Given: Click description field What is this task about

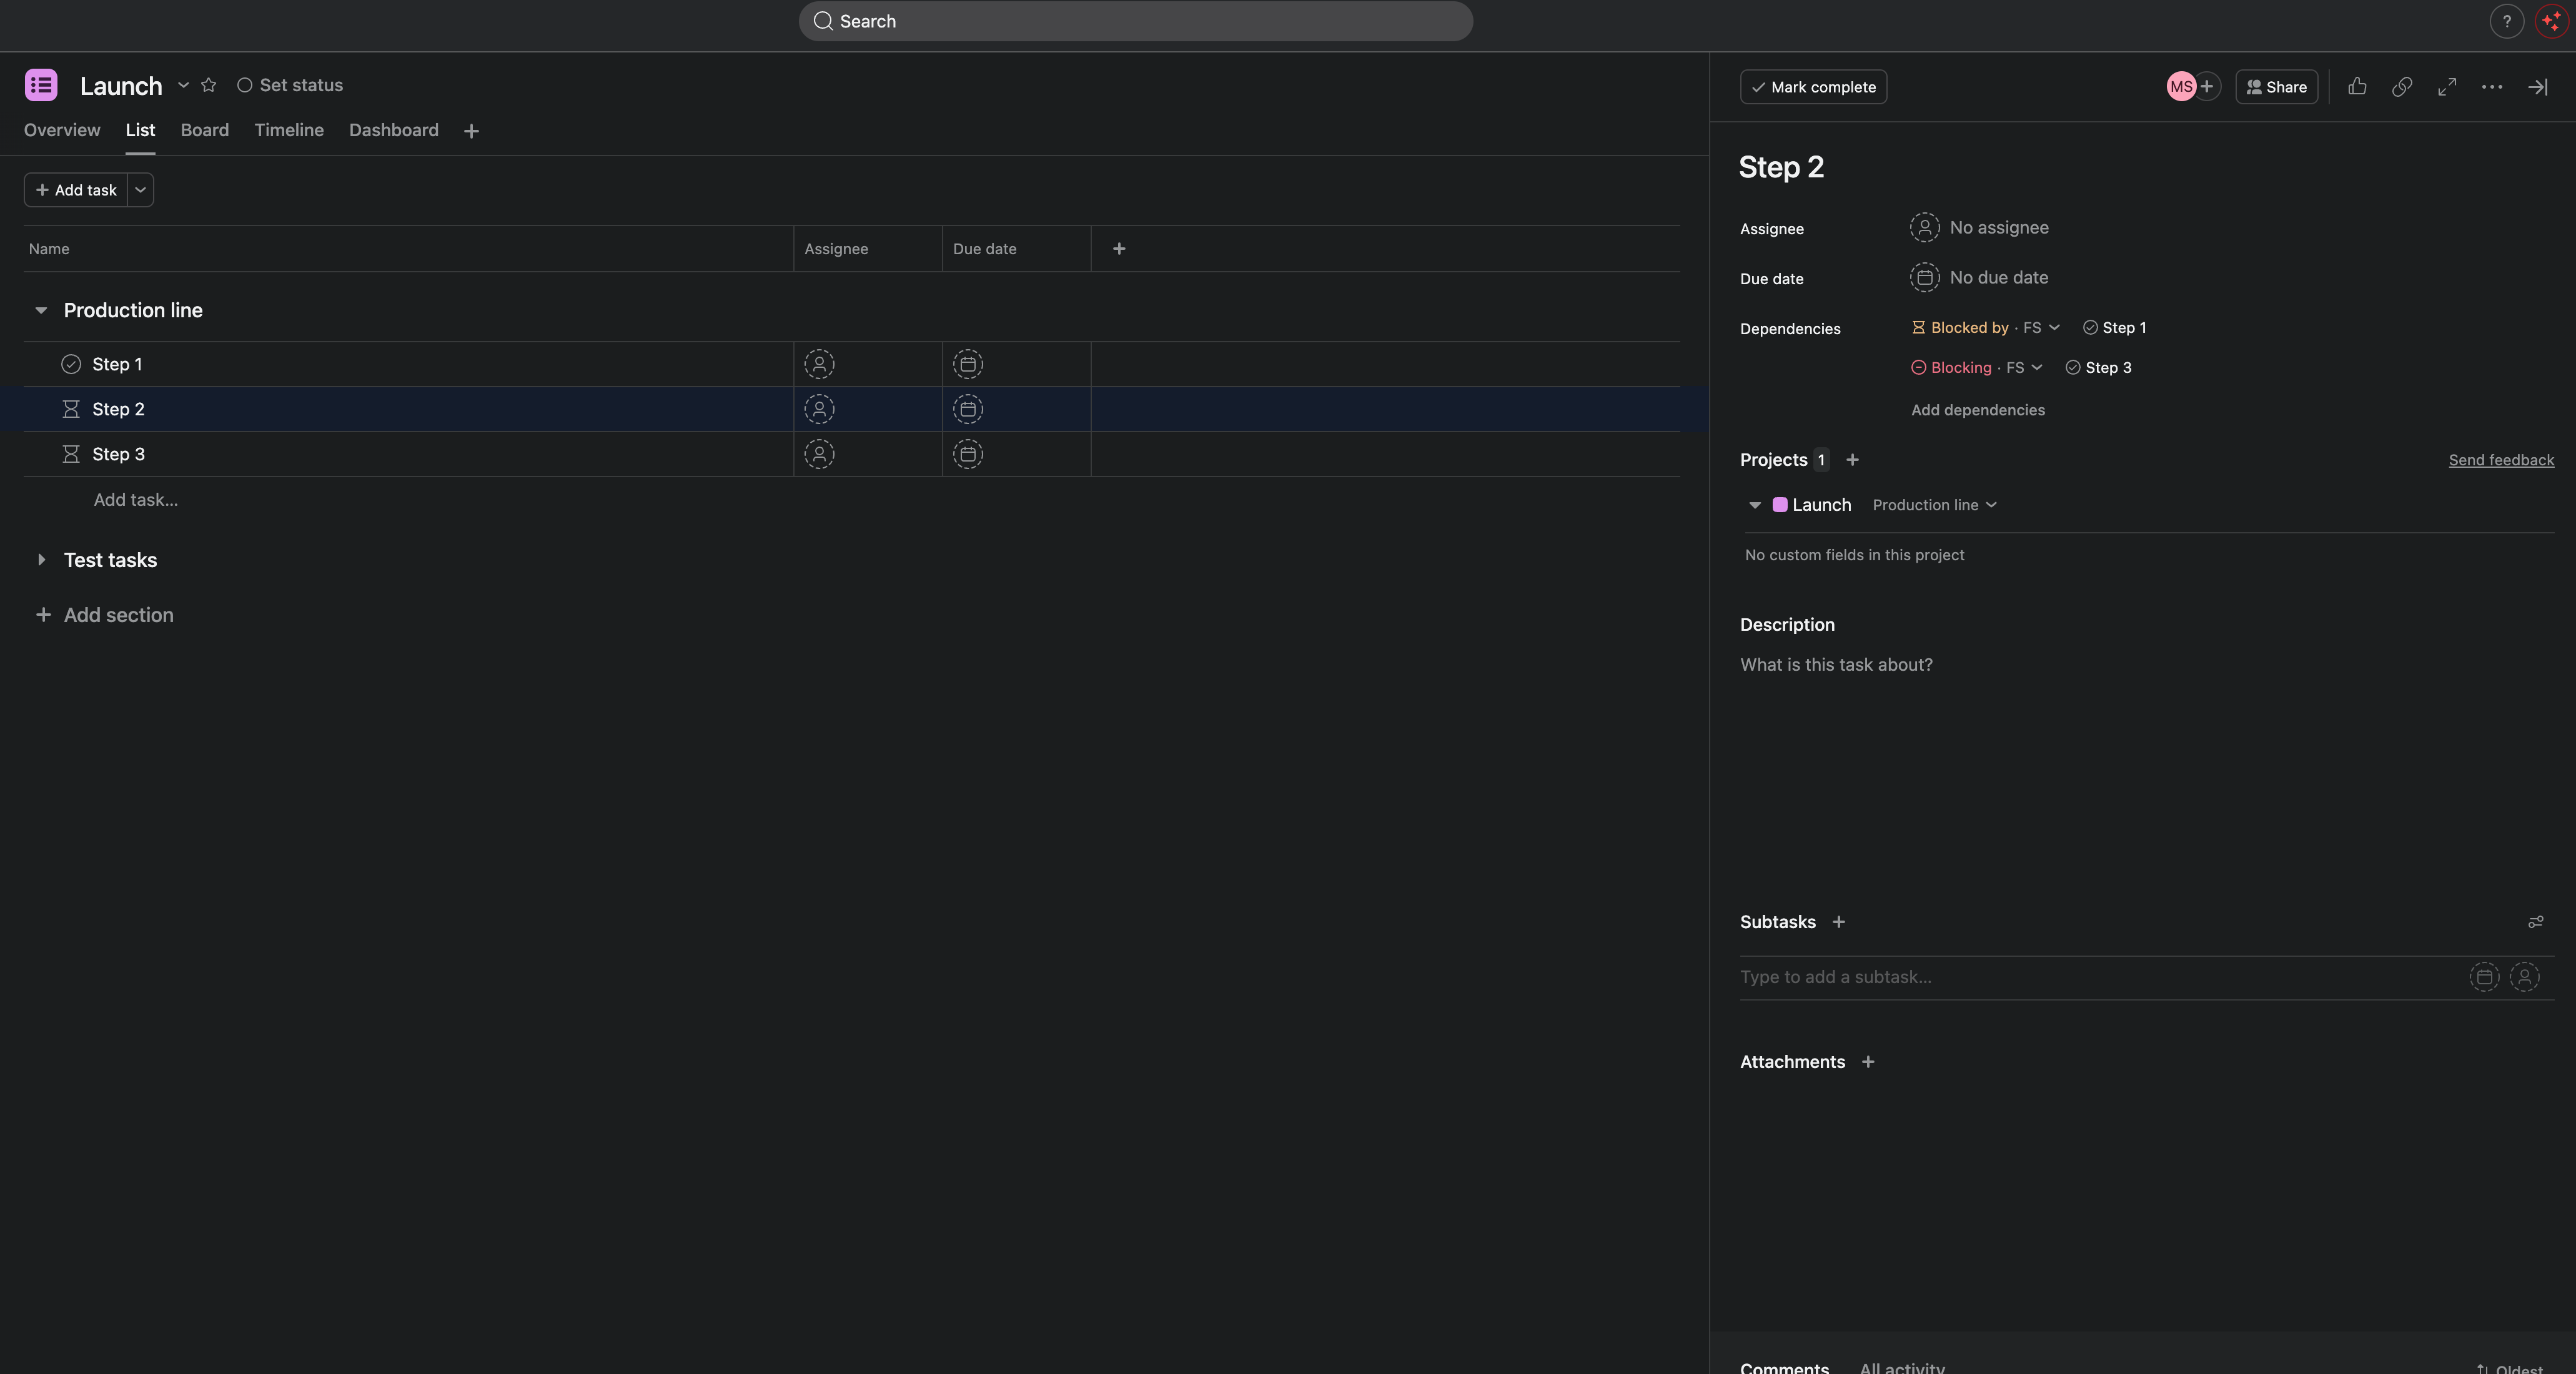Looking at the screenshot, I should (x=1836, y=665).
